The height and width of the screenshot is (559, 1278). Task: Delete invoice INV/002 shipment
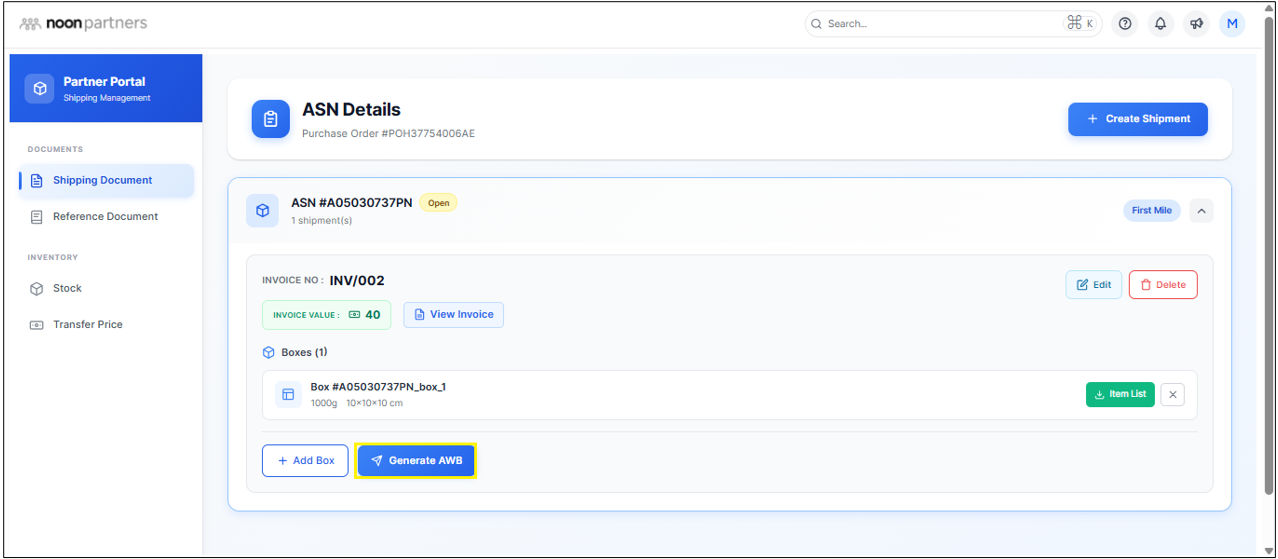[x=1162, y=285]
